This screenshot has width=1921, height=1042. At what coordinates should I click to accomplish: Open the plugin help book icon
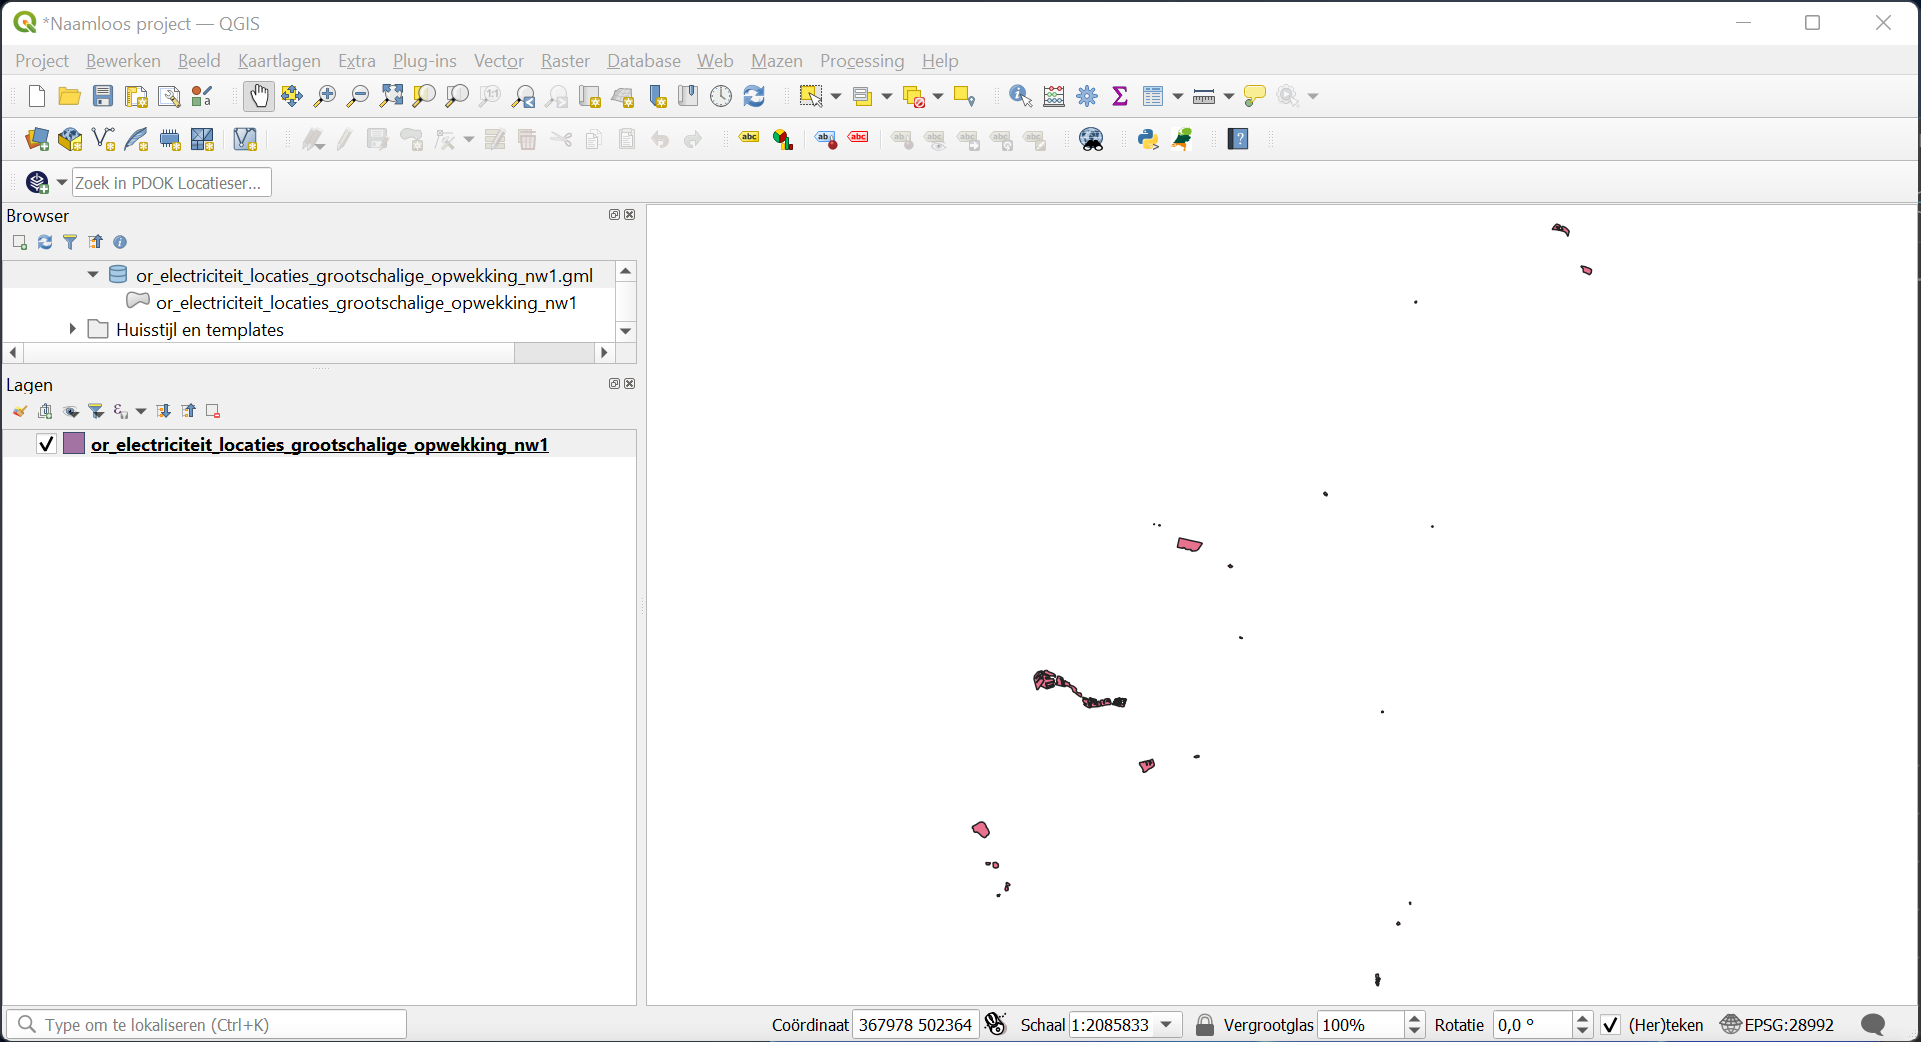pyautogui.click(x=1238, y=139)
